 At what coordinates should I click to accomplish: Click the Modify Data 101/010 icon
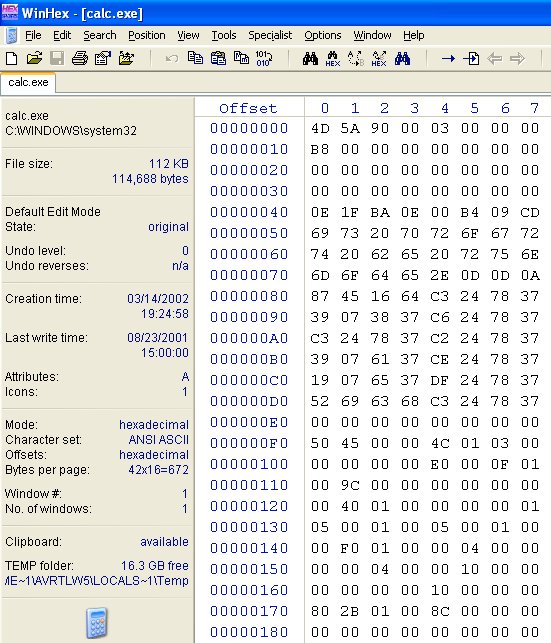[x=264, y=58]
